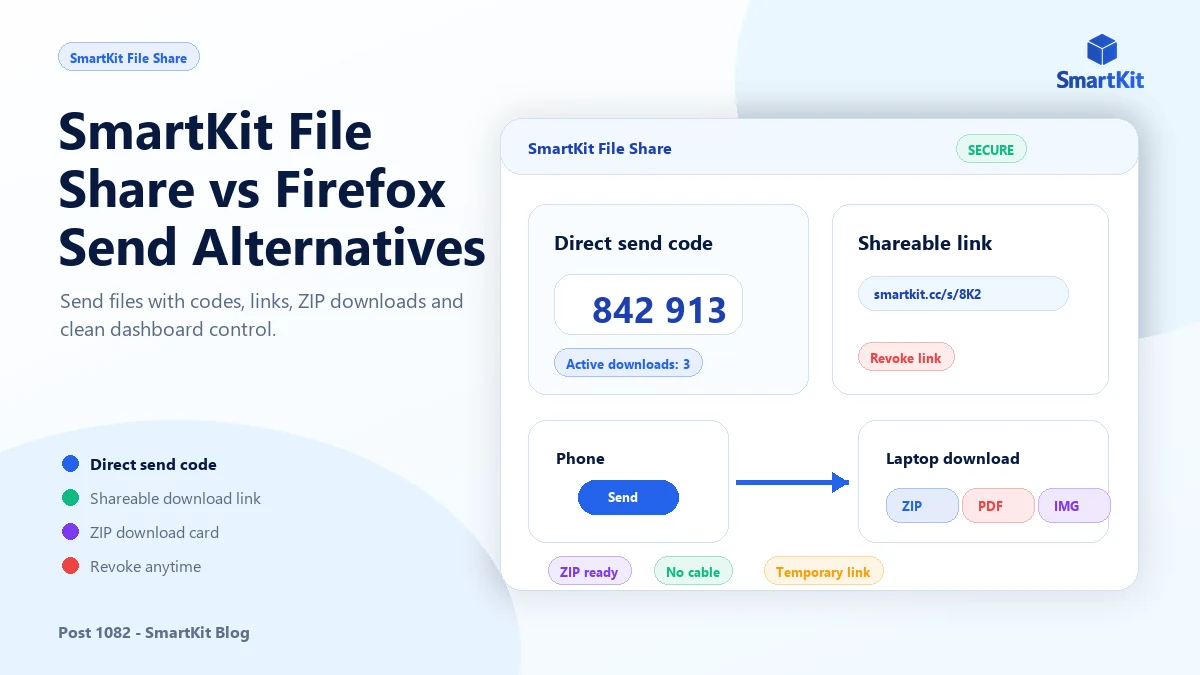The width and height of the screenshot is (1200, 675).
Task: Click the Temporary link tag
Action: click(x=823, y=571)
